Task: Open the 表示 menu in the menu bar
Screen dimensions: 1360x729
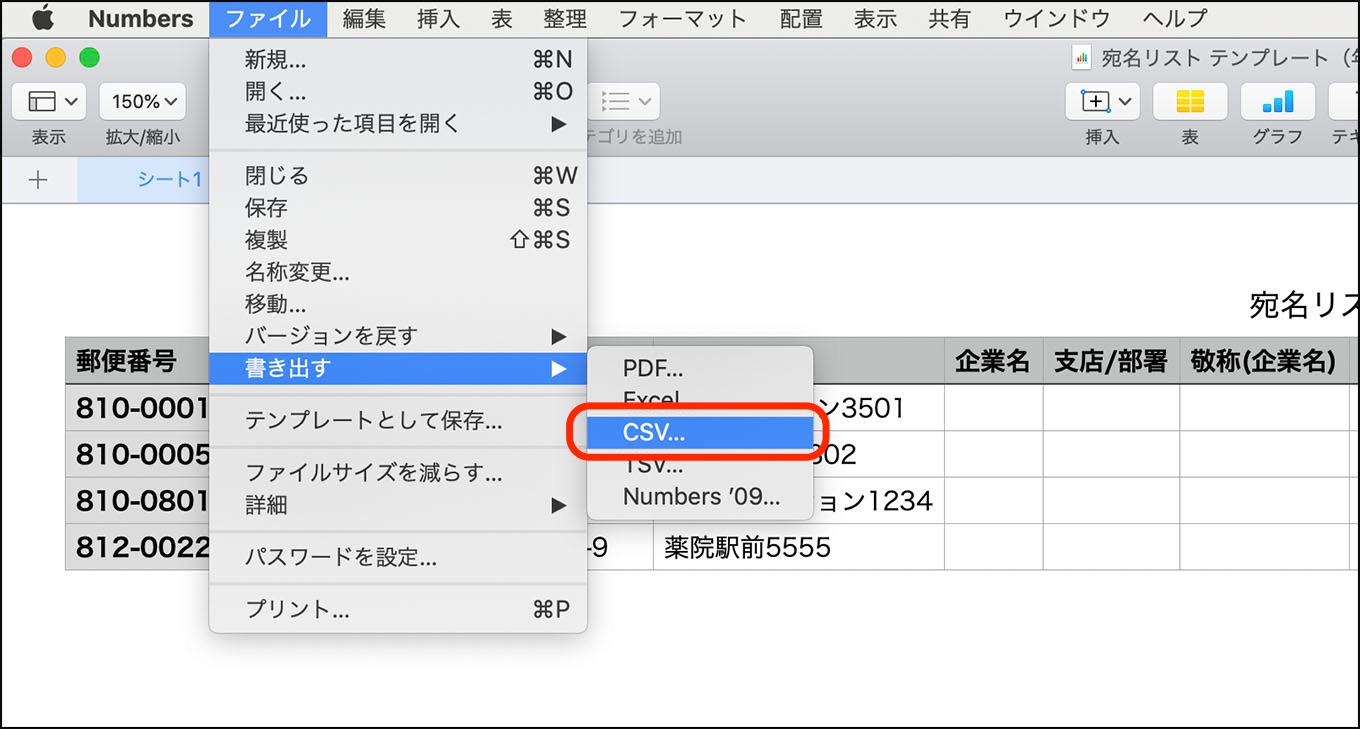Action: coord(875,18)
